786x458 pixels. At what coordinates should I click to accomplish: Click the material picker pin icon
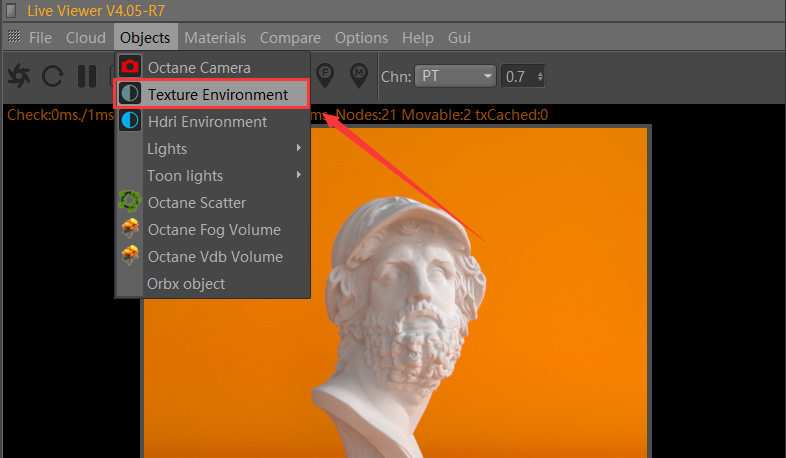[x=359, y=76]
